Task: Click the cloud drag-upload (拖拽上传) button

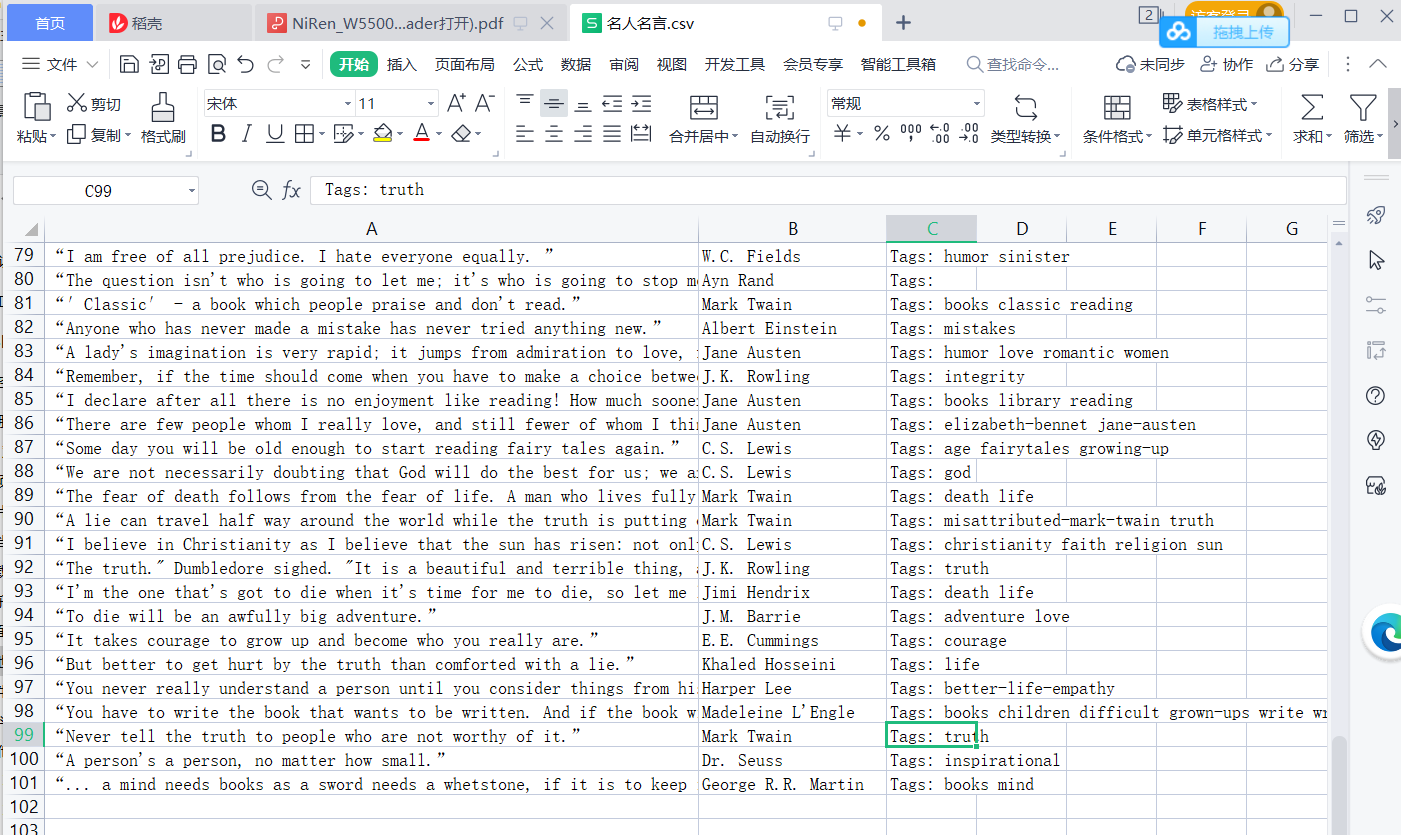Action: point(1225,32)
